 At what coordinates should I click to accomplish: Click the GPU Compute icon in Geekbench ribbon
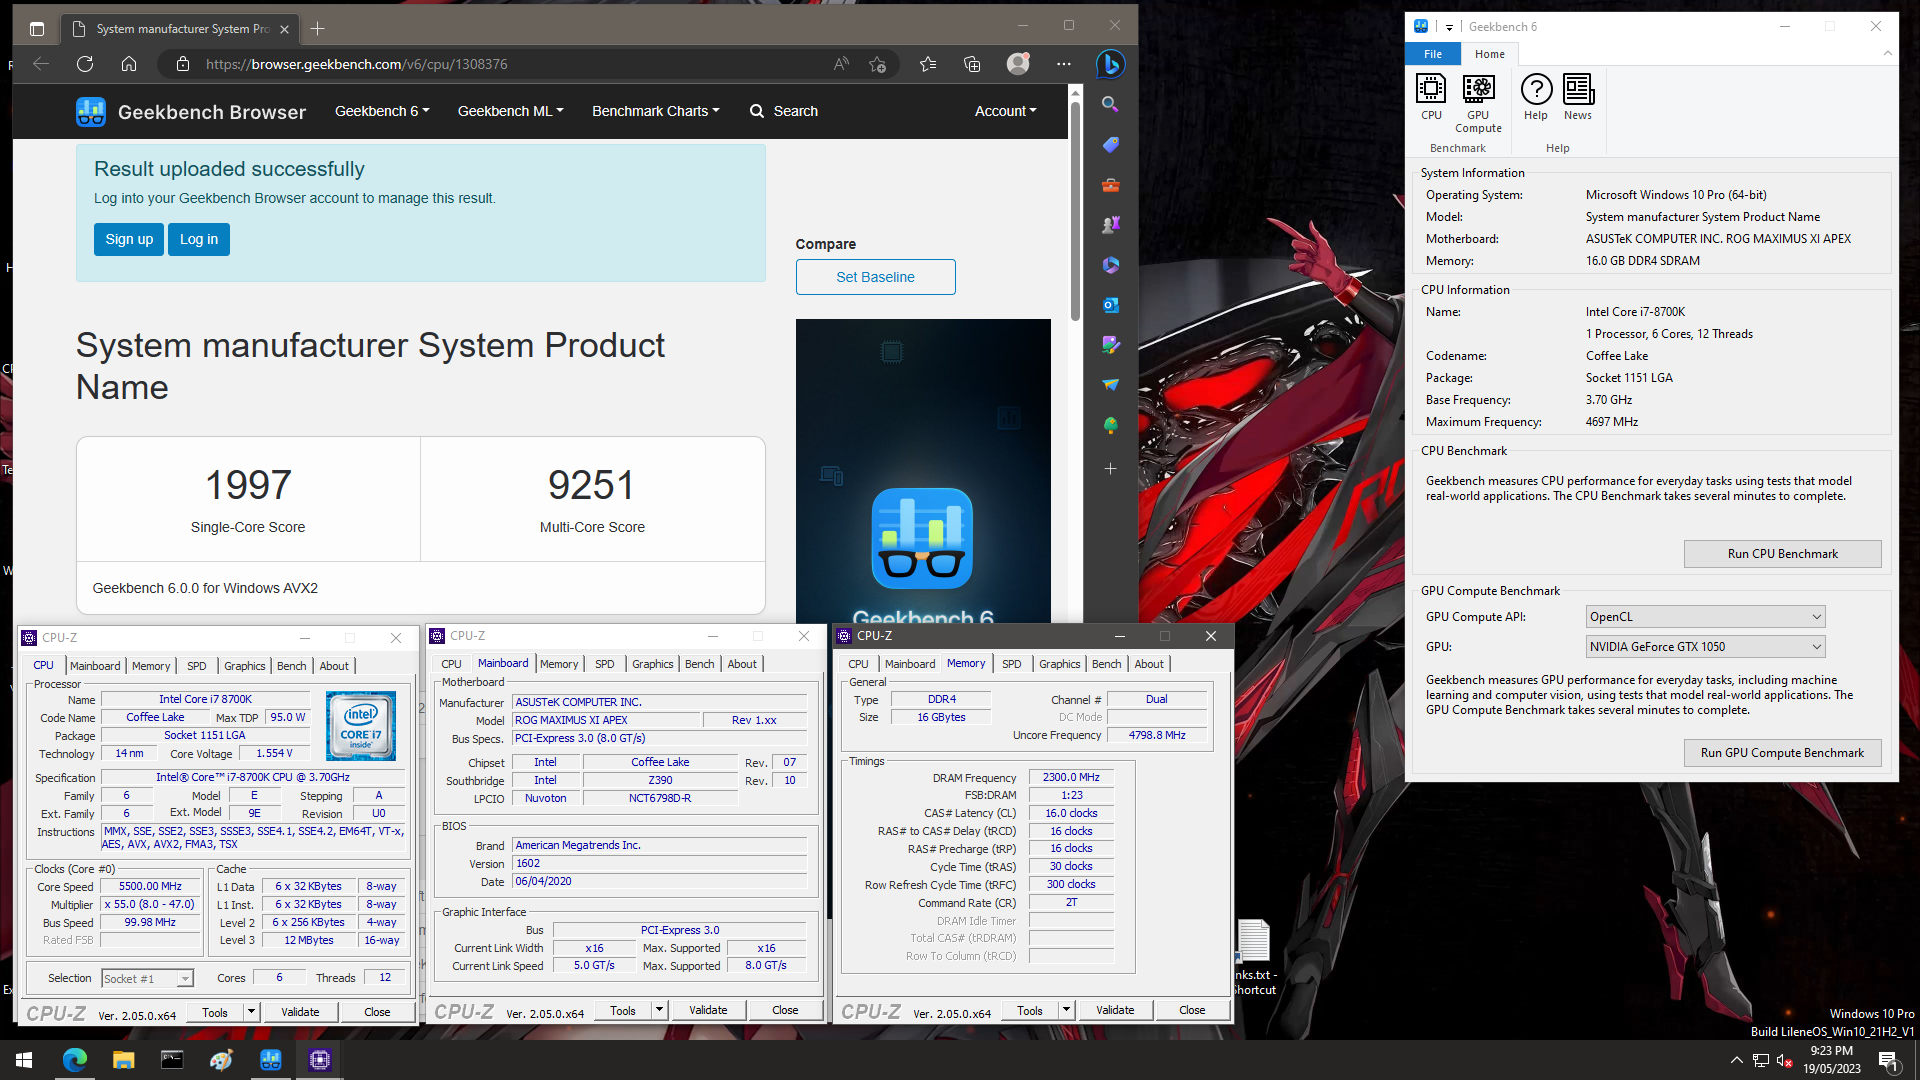point(1478,103)
